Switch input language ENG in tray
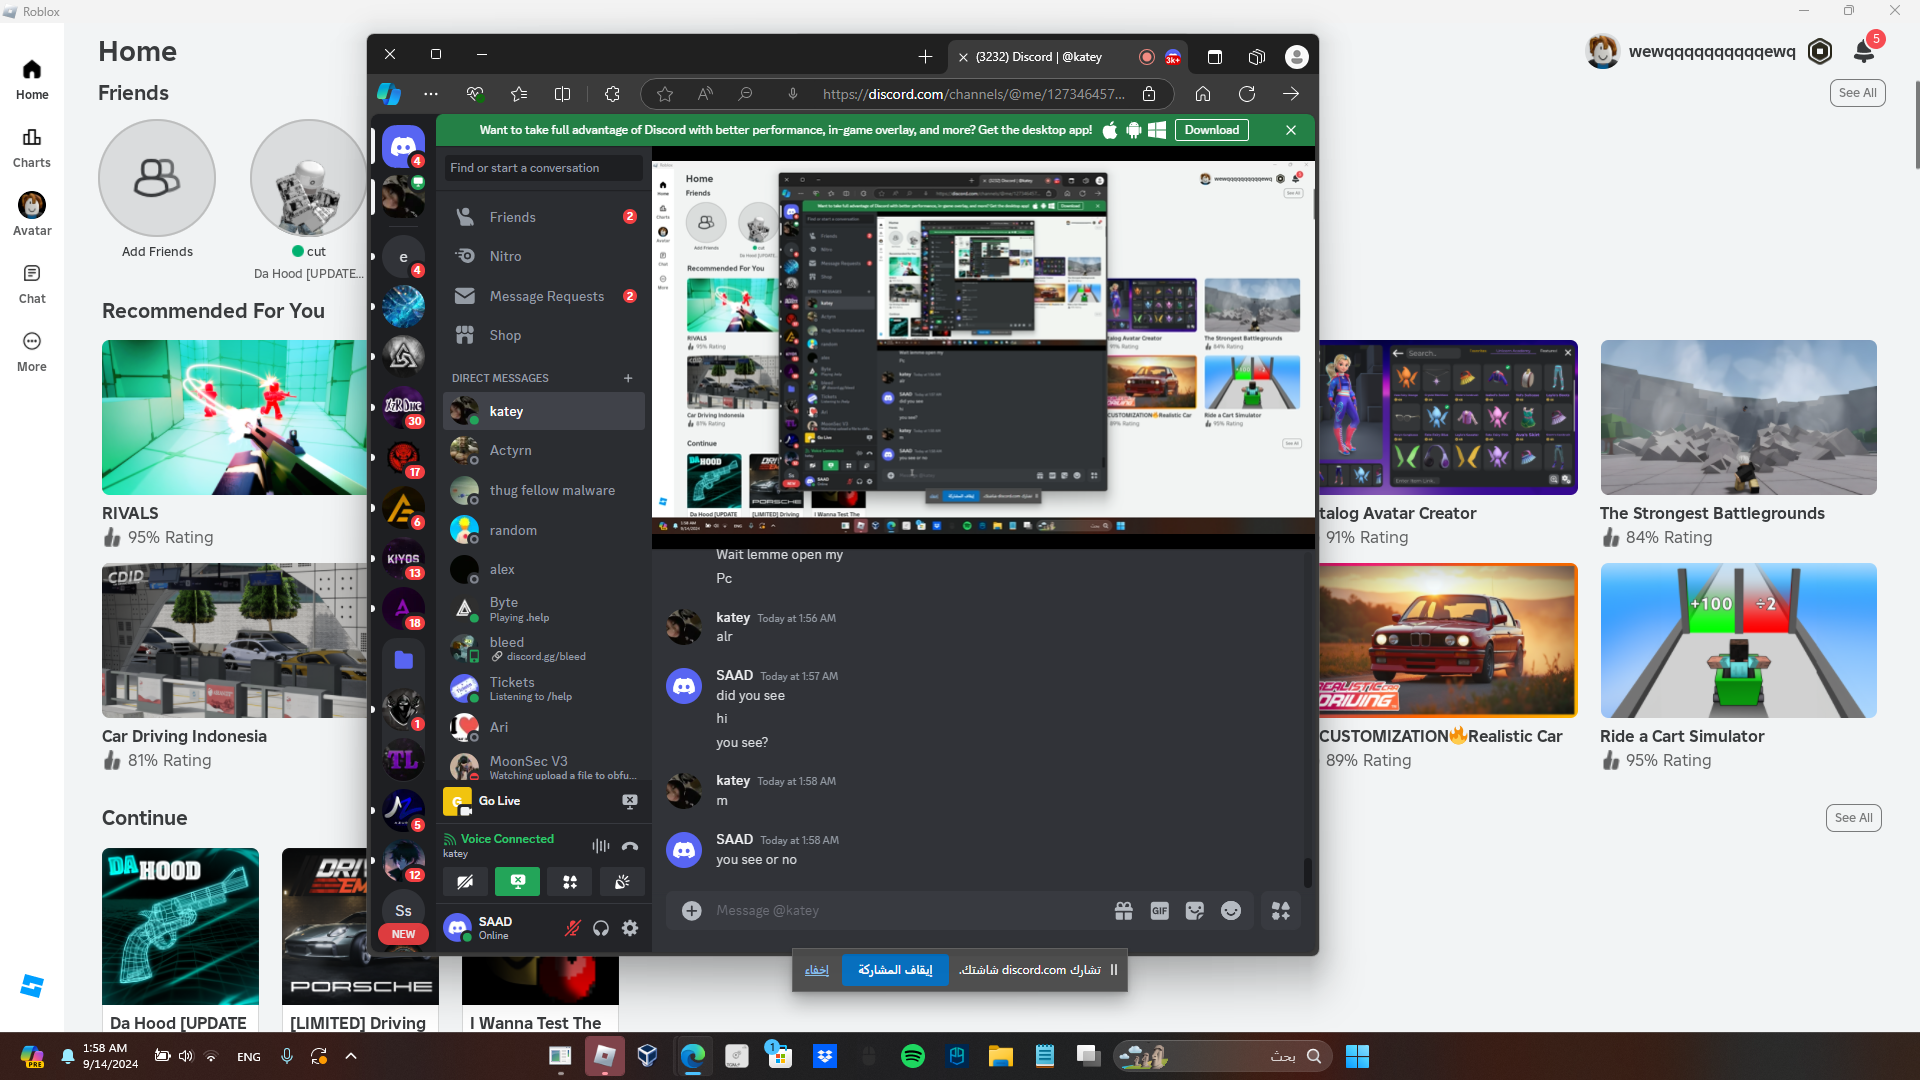The height and width of the screenshot is (1080, 1920). click(x=249, y=1057)
